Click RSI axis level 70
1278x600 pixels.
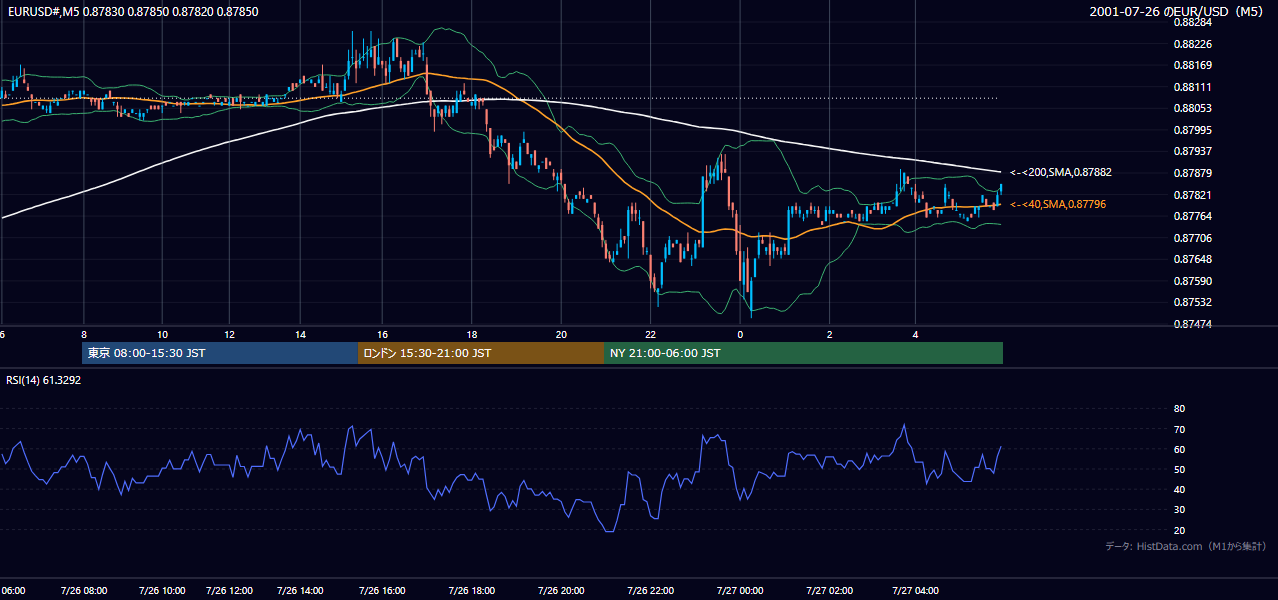point(1179,429)
